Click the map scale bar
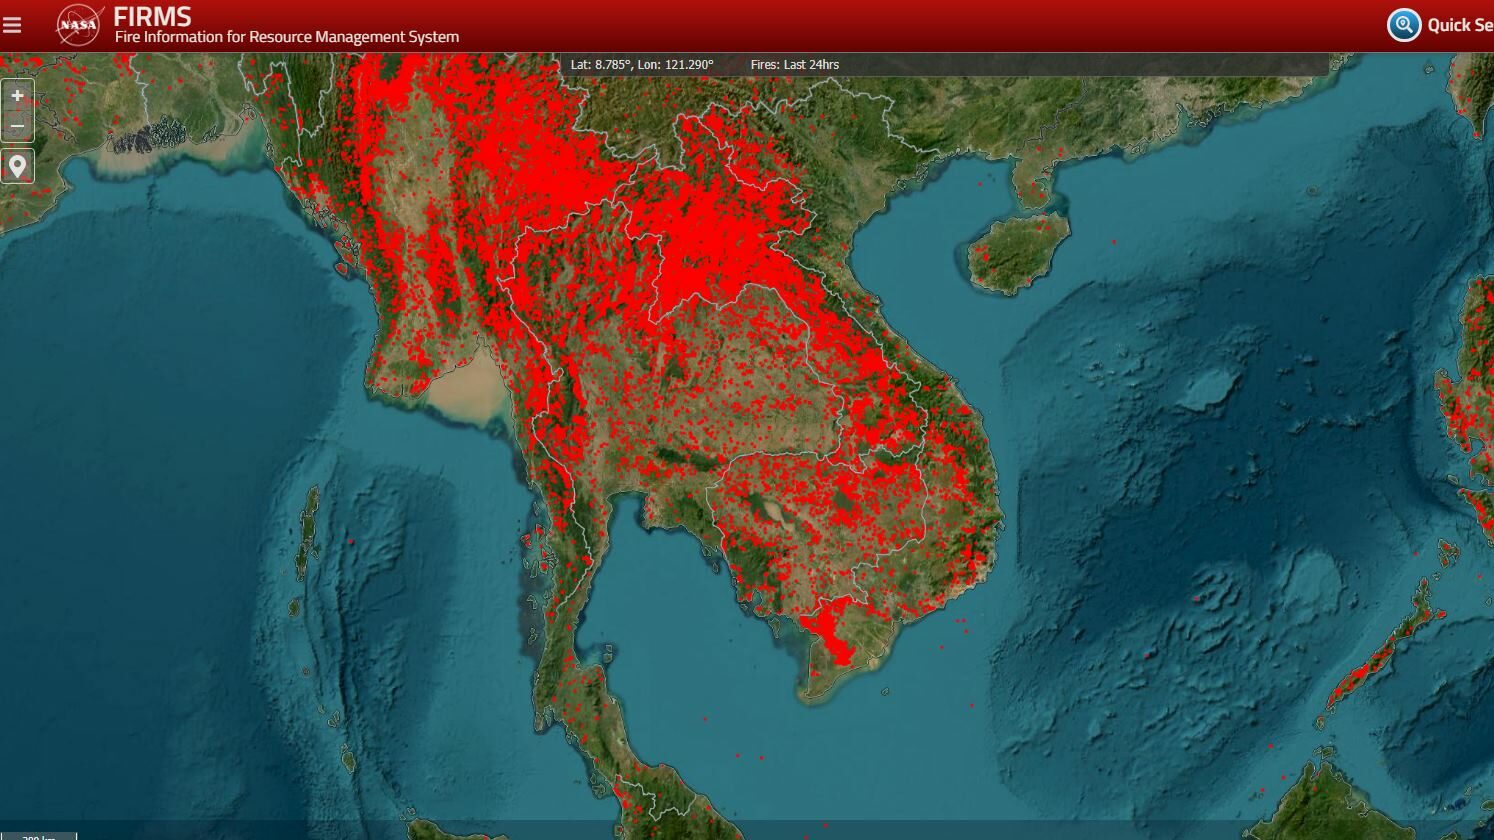 click(x=39, y=836)
